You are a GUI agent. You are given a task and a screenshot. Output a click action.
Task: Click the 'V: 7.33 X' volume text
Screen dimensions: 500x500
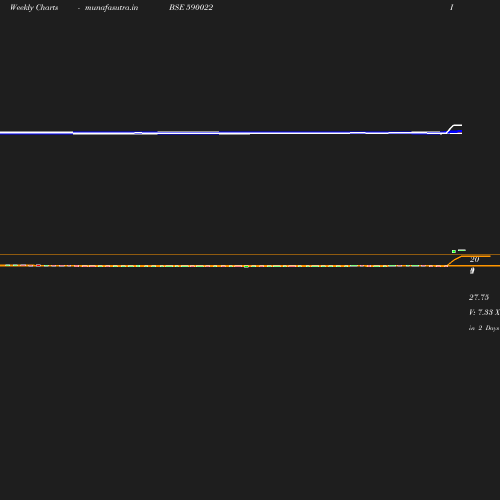click(x=484, y=312)
